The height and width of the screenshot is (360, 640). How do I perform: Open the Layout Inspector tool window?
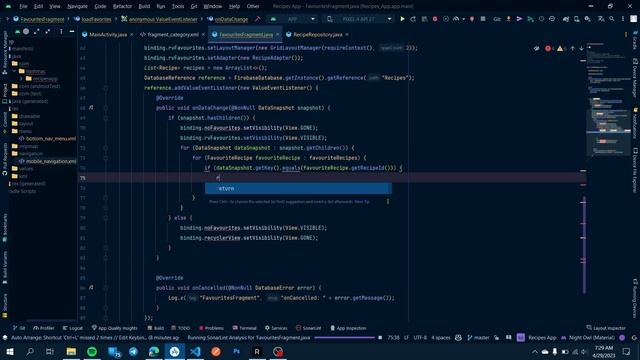pyautogui.click(x=606, y=328)
